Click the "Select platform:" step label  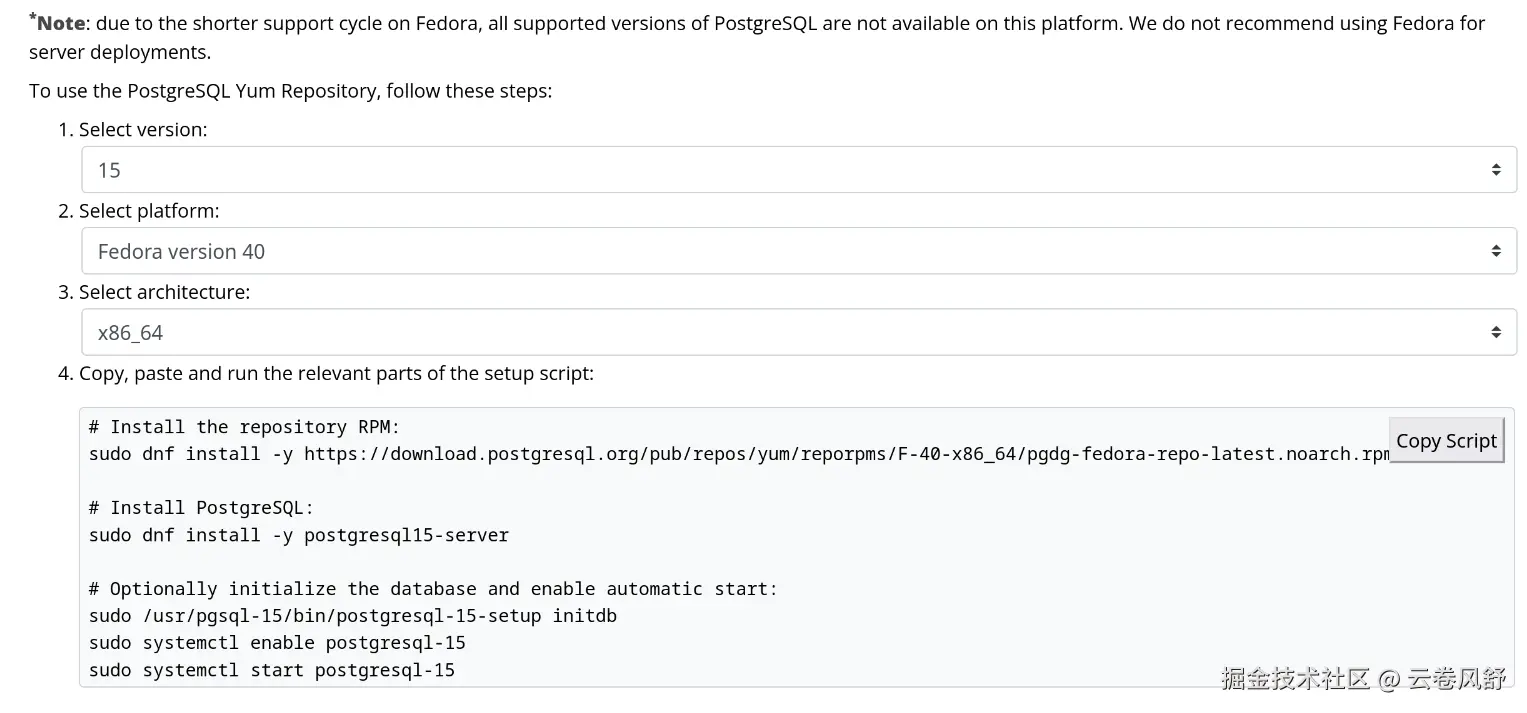pyautogui.click(x=149, y=211)
